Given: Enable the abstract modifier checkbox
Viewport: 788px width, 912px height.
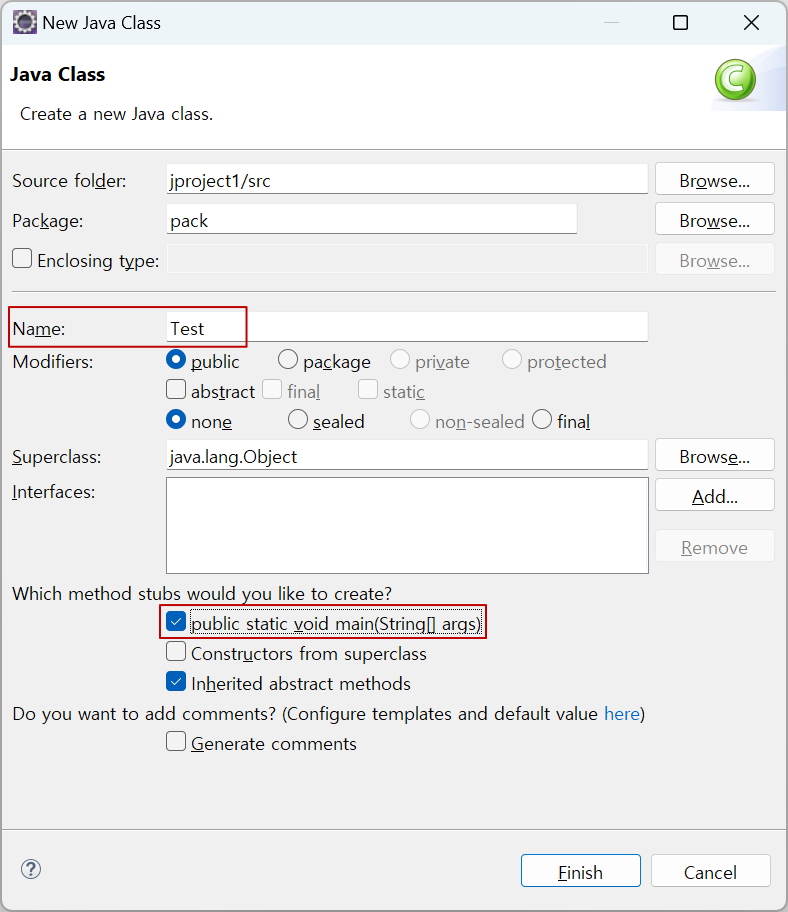Looking at the screenshot, I should click(x=176, y=389).
